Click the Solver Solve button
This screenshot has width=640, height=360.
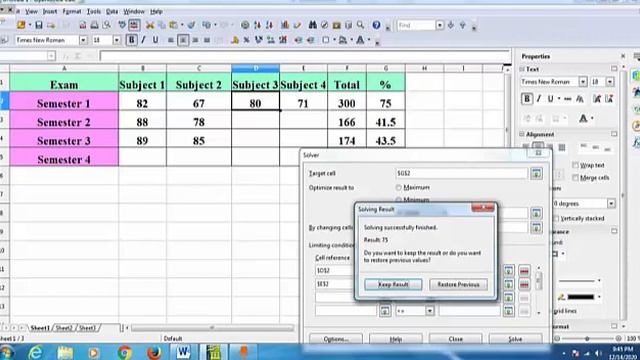[x=515, y=339]
